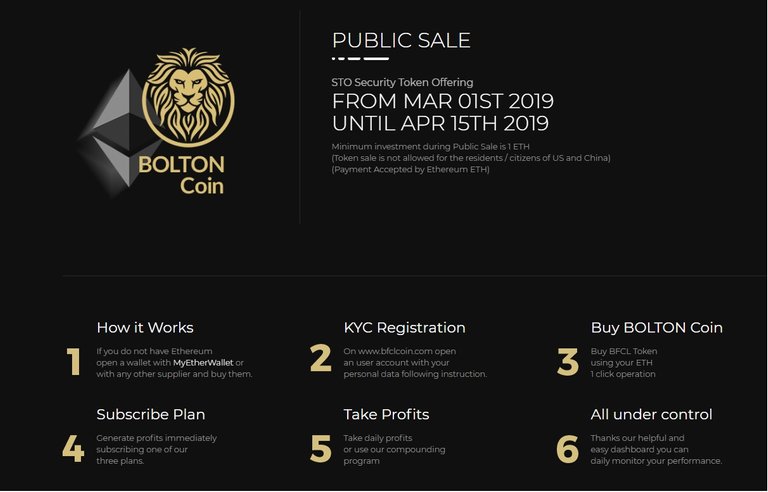Click the gold step number 1

click(73, 362)
